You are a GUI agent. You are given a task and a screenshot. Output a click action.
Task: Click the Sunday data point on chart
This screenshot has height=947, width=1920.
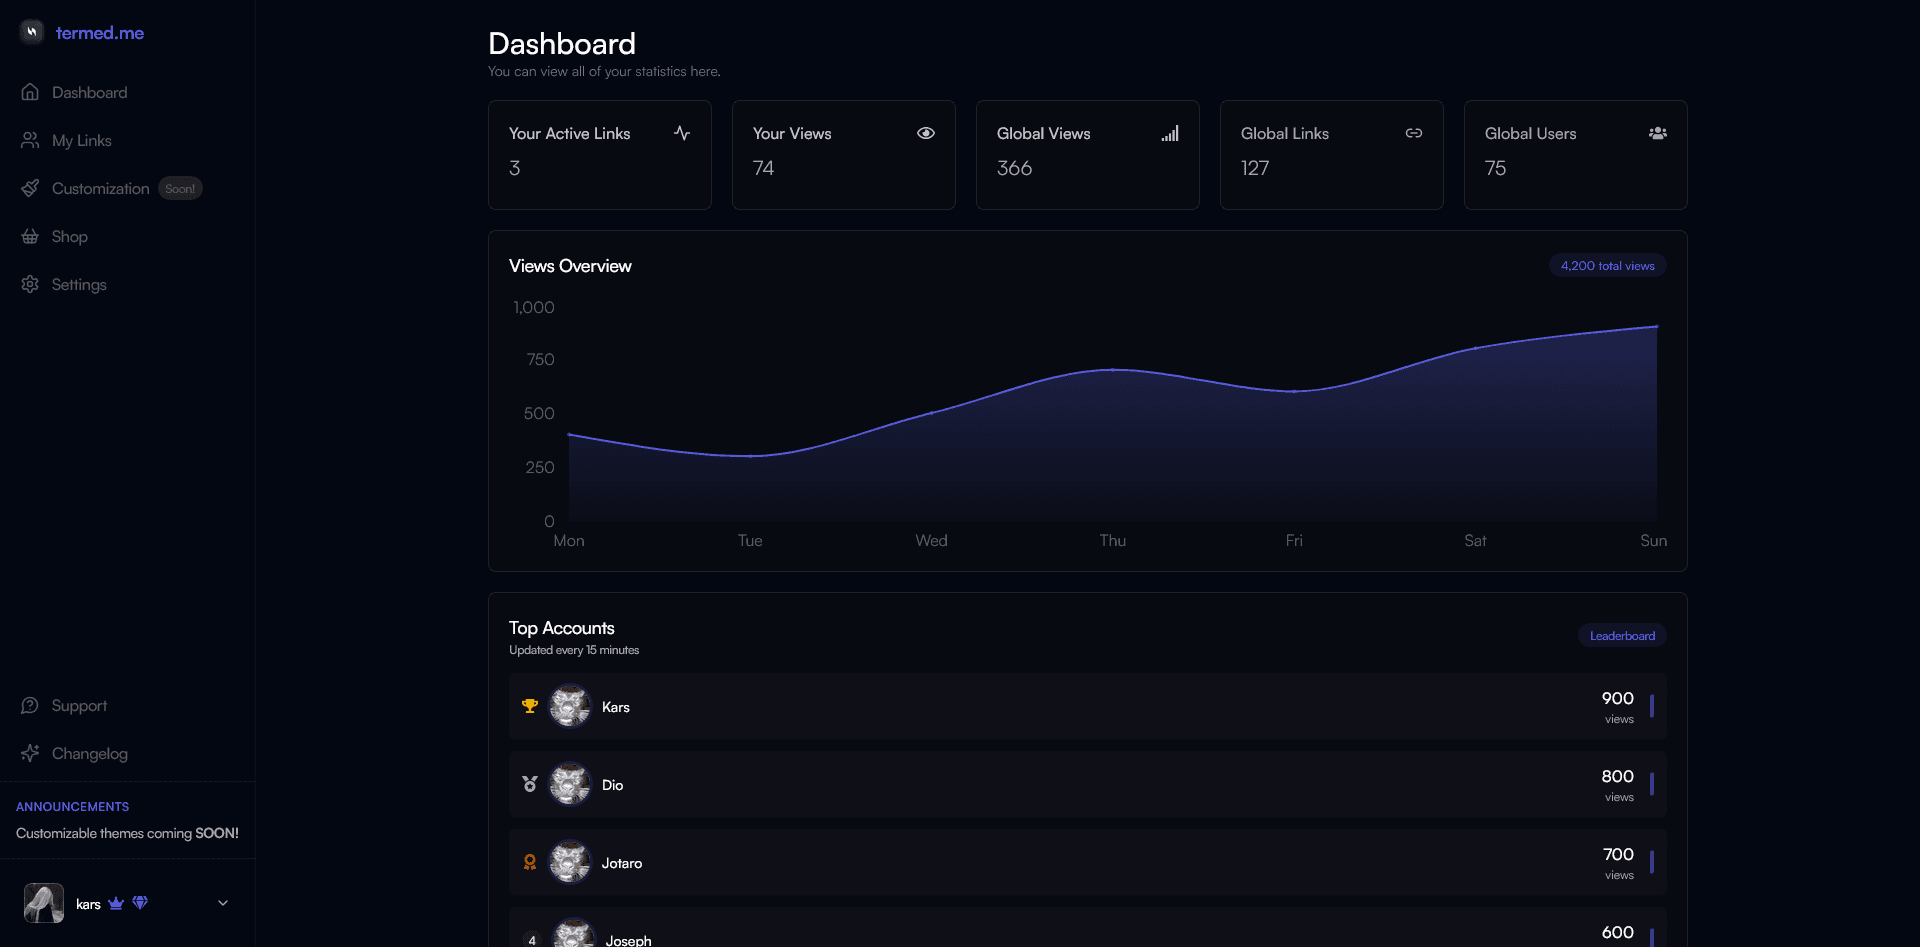pos(1656,327)
